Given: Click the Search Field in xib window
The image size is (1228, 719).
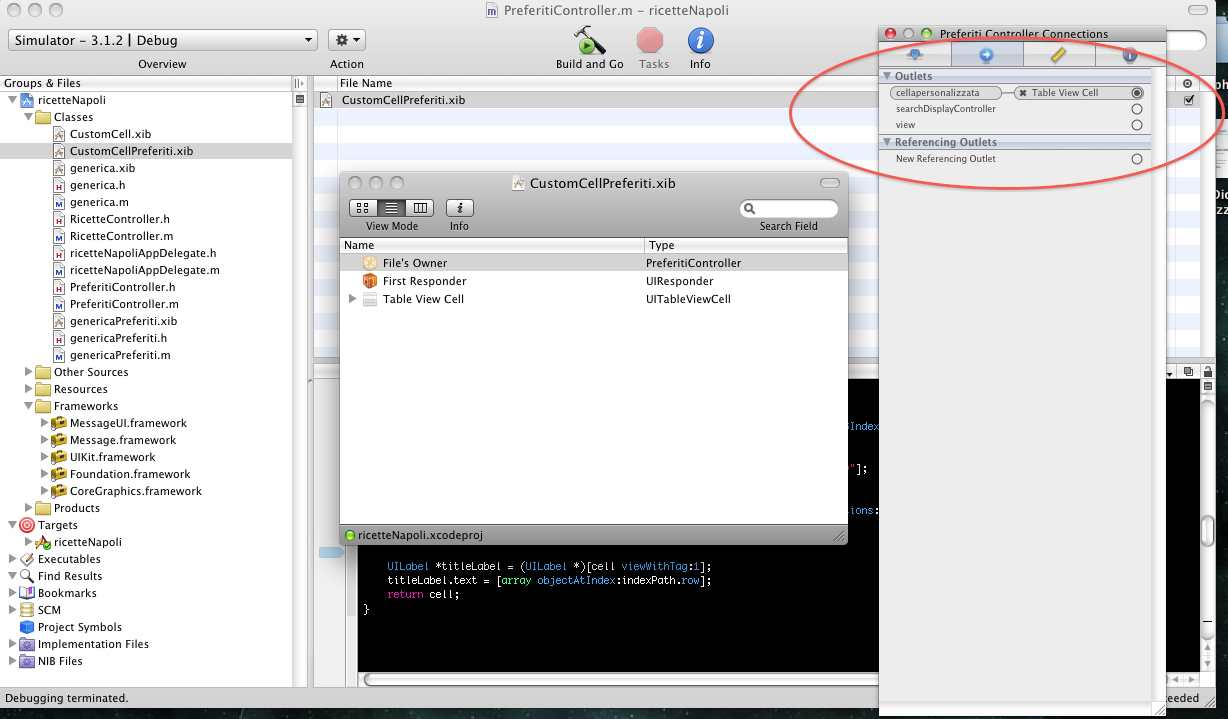Looking at the screenshot, I should pyautogui.click(x=788, y=208).
